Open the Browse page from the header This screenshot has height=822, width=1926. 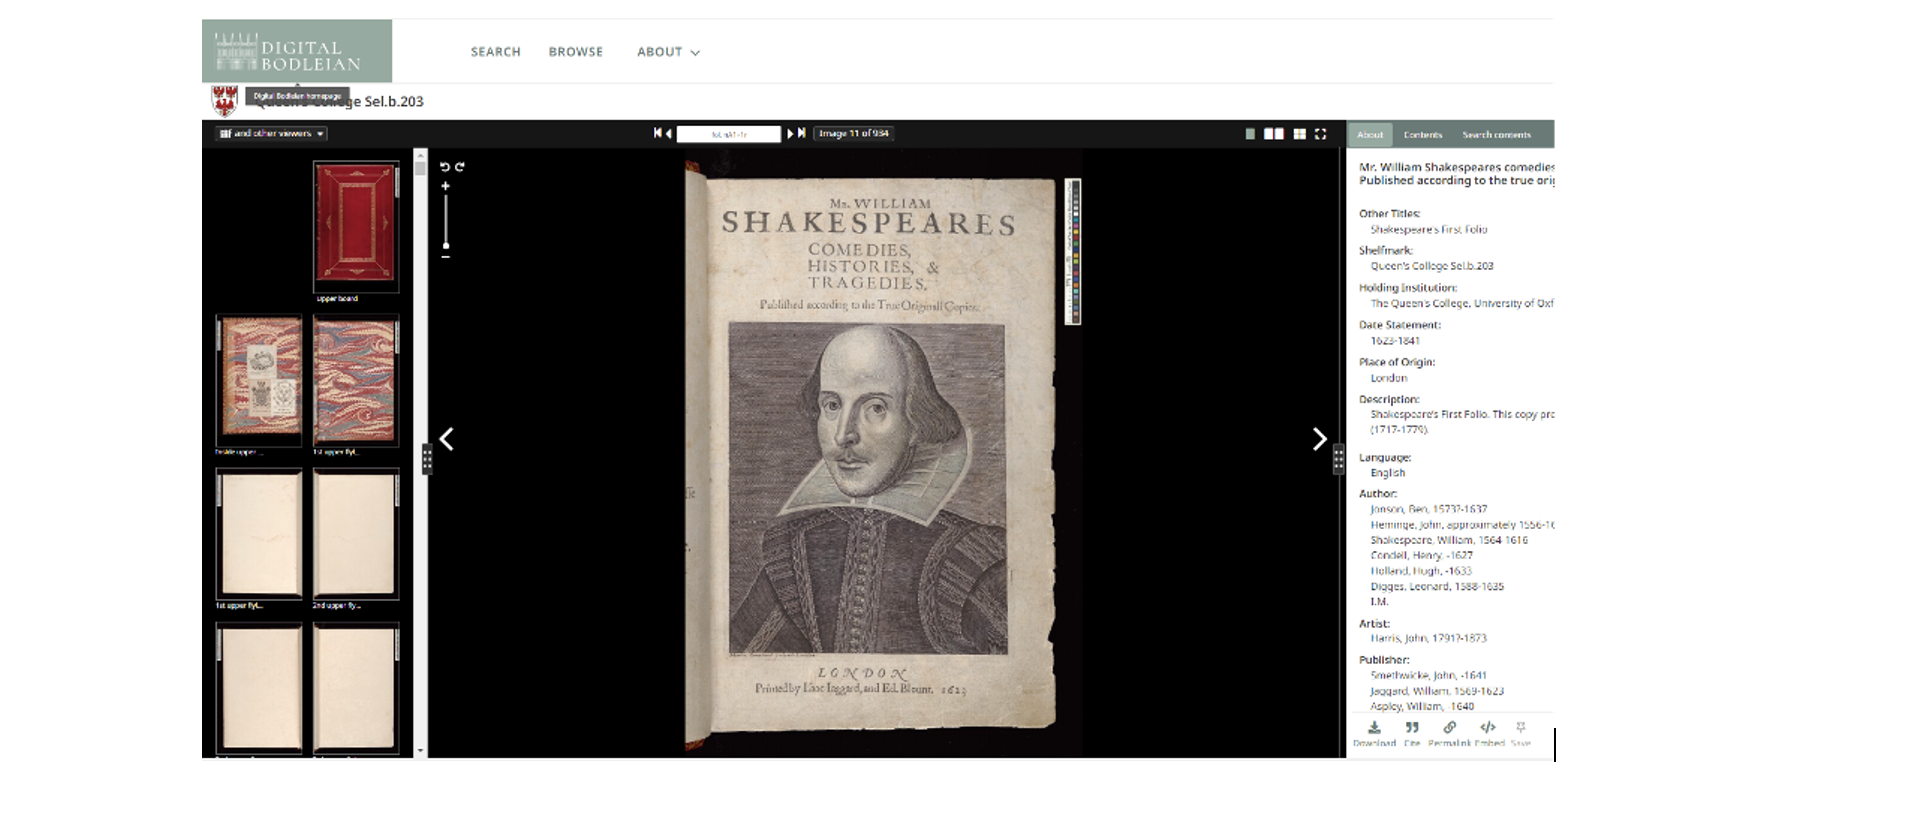click(x=576, y=52)
